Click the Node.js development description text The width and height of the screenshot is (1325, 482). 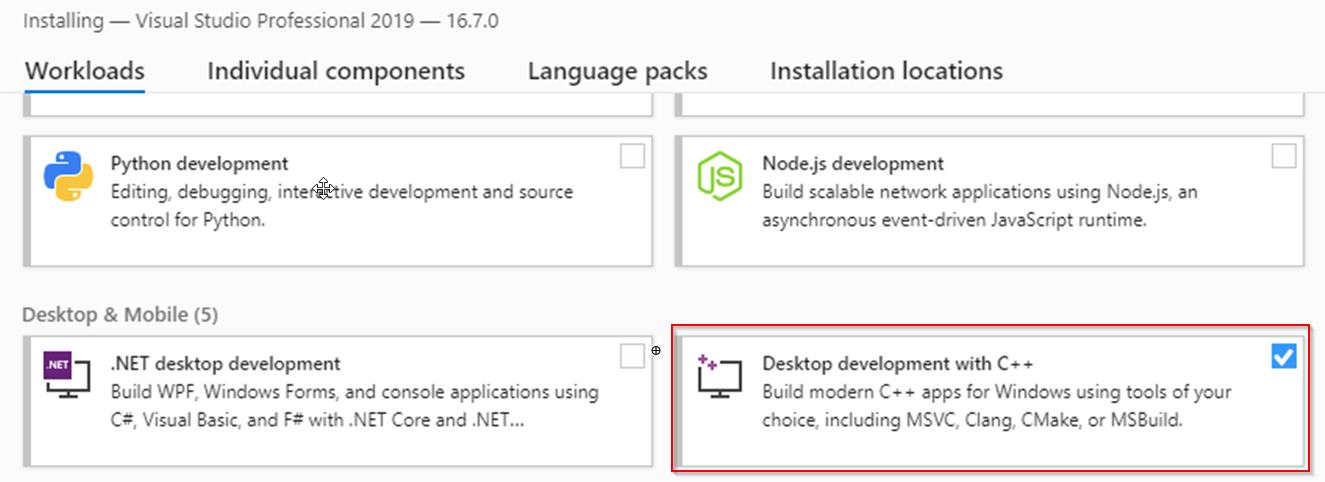(x=980, y=205)
